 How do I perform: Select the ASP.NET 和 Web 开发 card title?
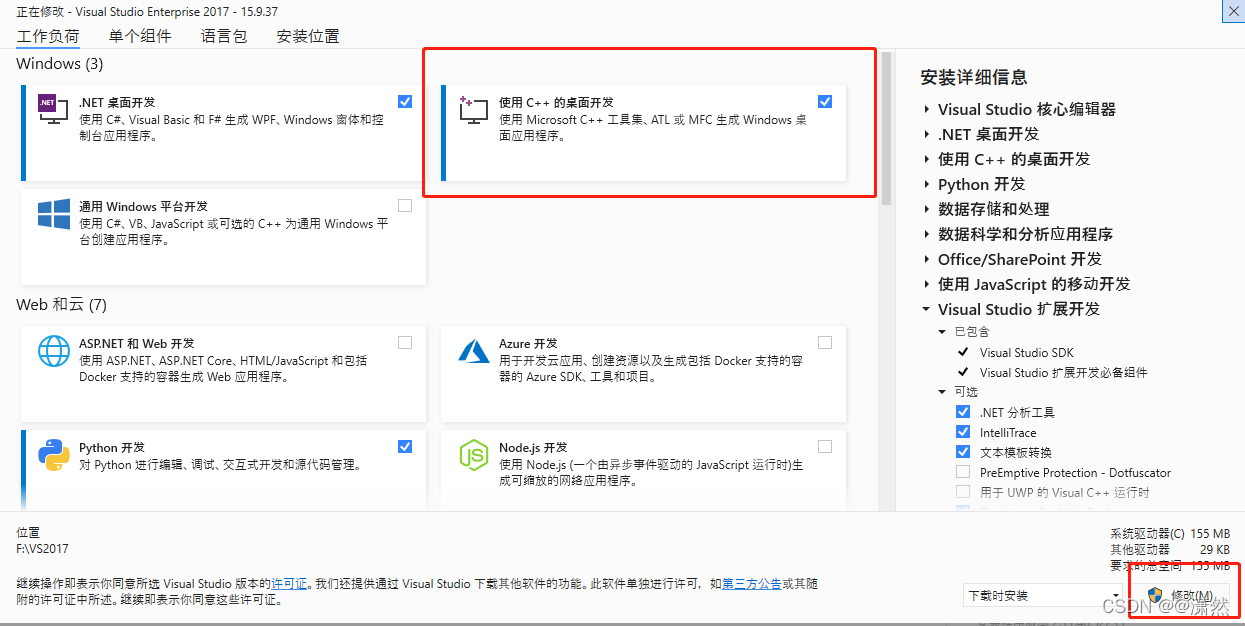click(137, 343)
